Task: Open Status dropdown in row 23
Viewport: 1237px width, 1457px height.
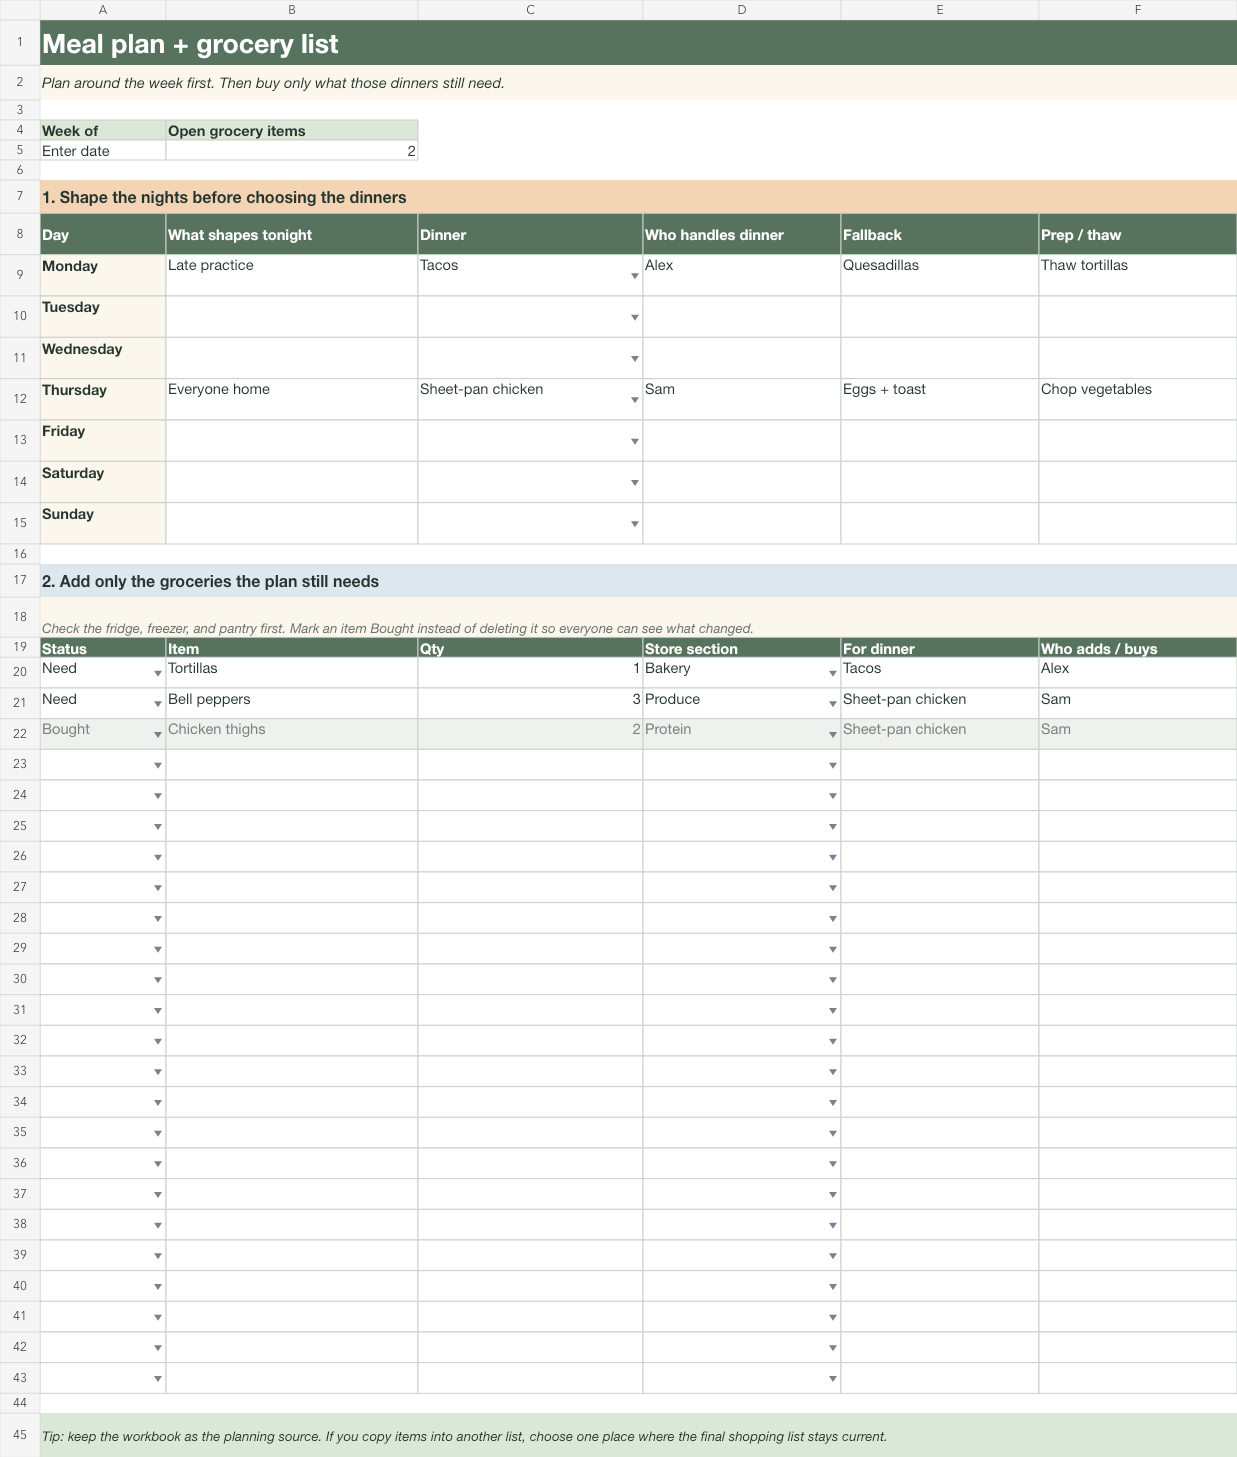Action: click(157, 766)
